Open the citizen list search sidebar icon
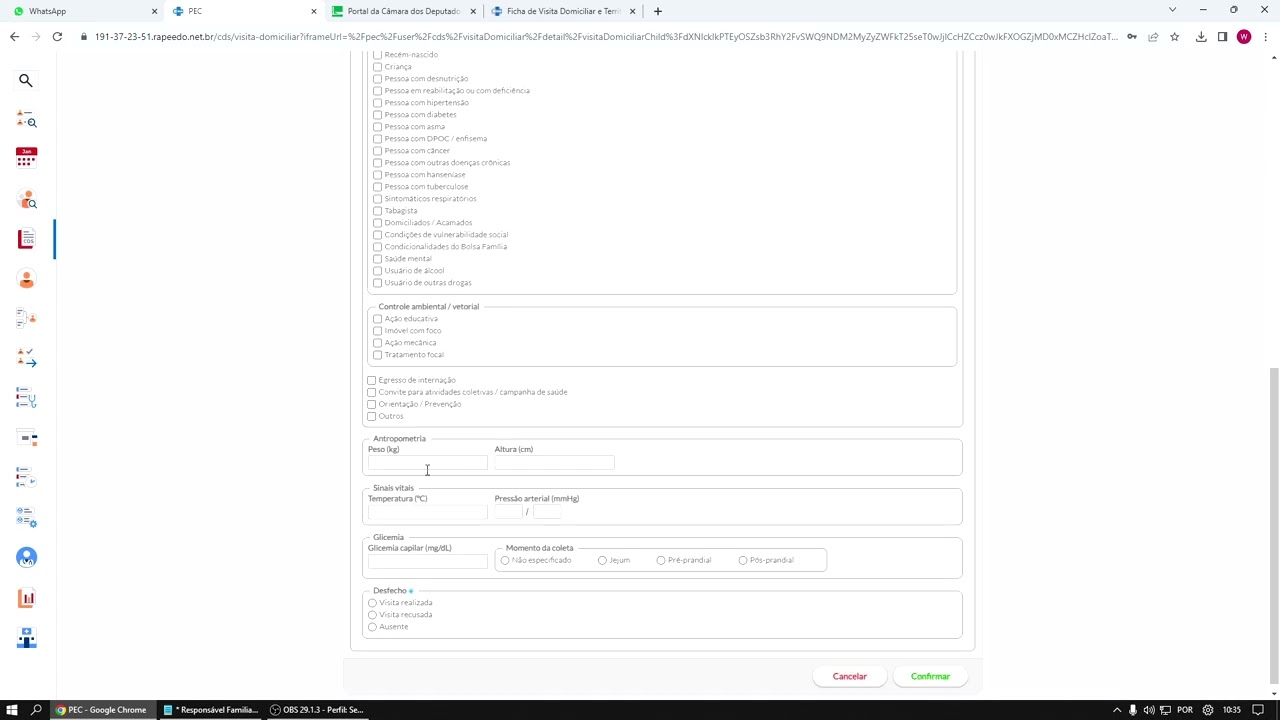1280x720 pixels. pos(26,120)
